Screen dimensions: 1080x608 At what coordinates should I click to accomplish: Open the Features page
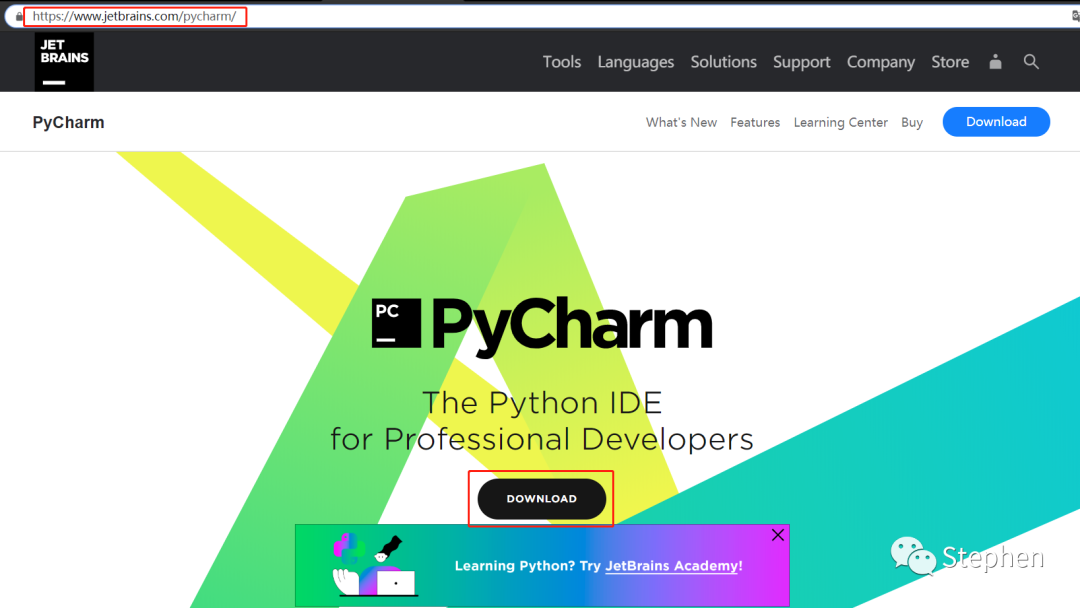[x=755, y=123]
